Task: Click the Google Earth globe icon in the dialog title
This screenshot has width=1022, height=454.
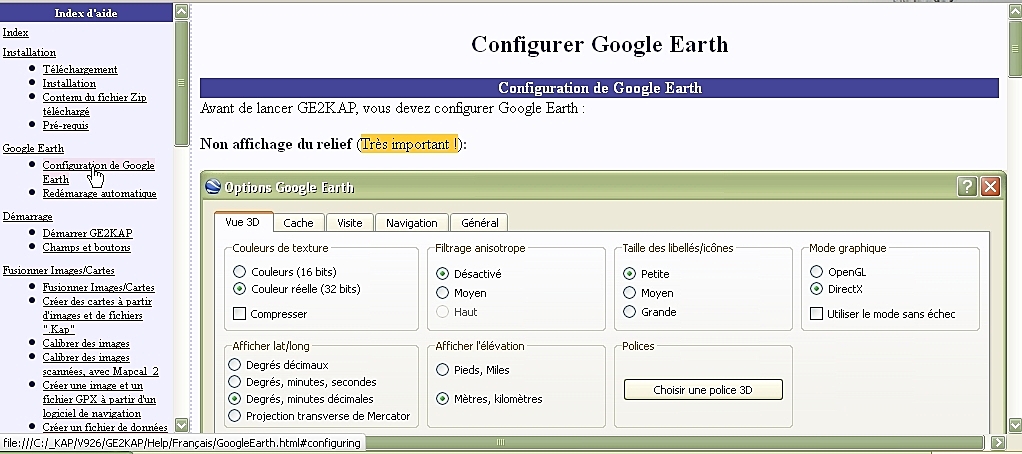Action: (212, 187)
